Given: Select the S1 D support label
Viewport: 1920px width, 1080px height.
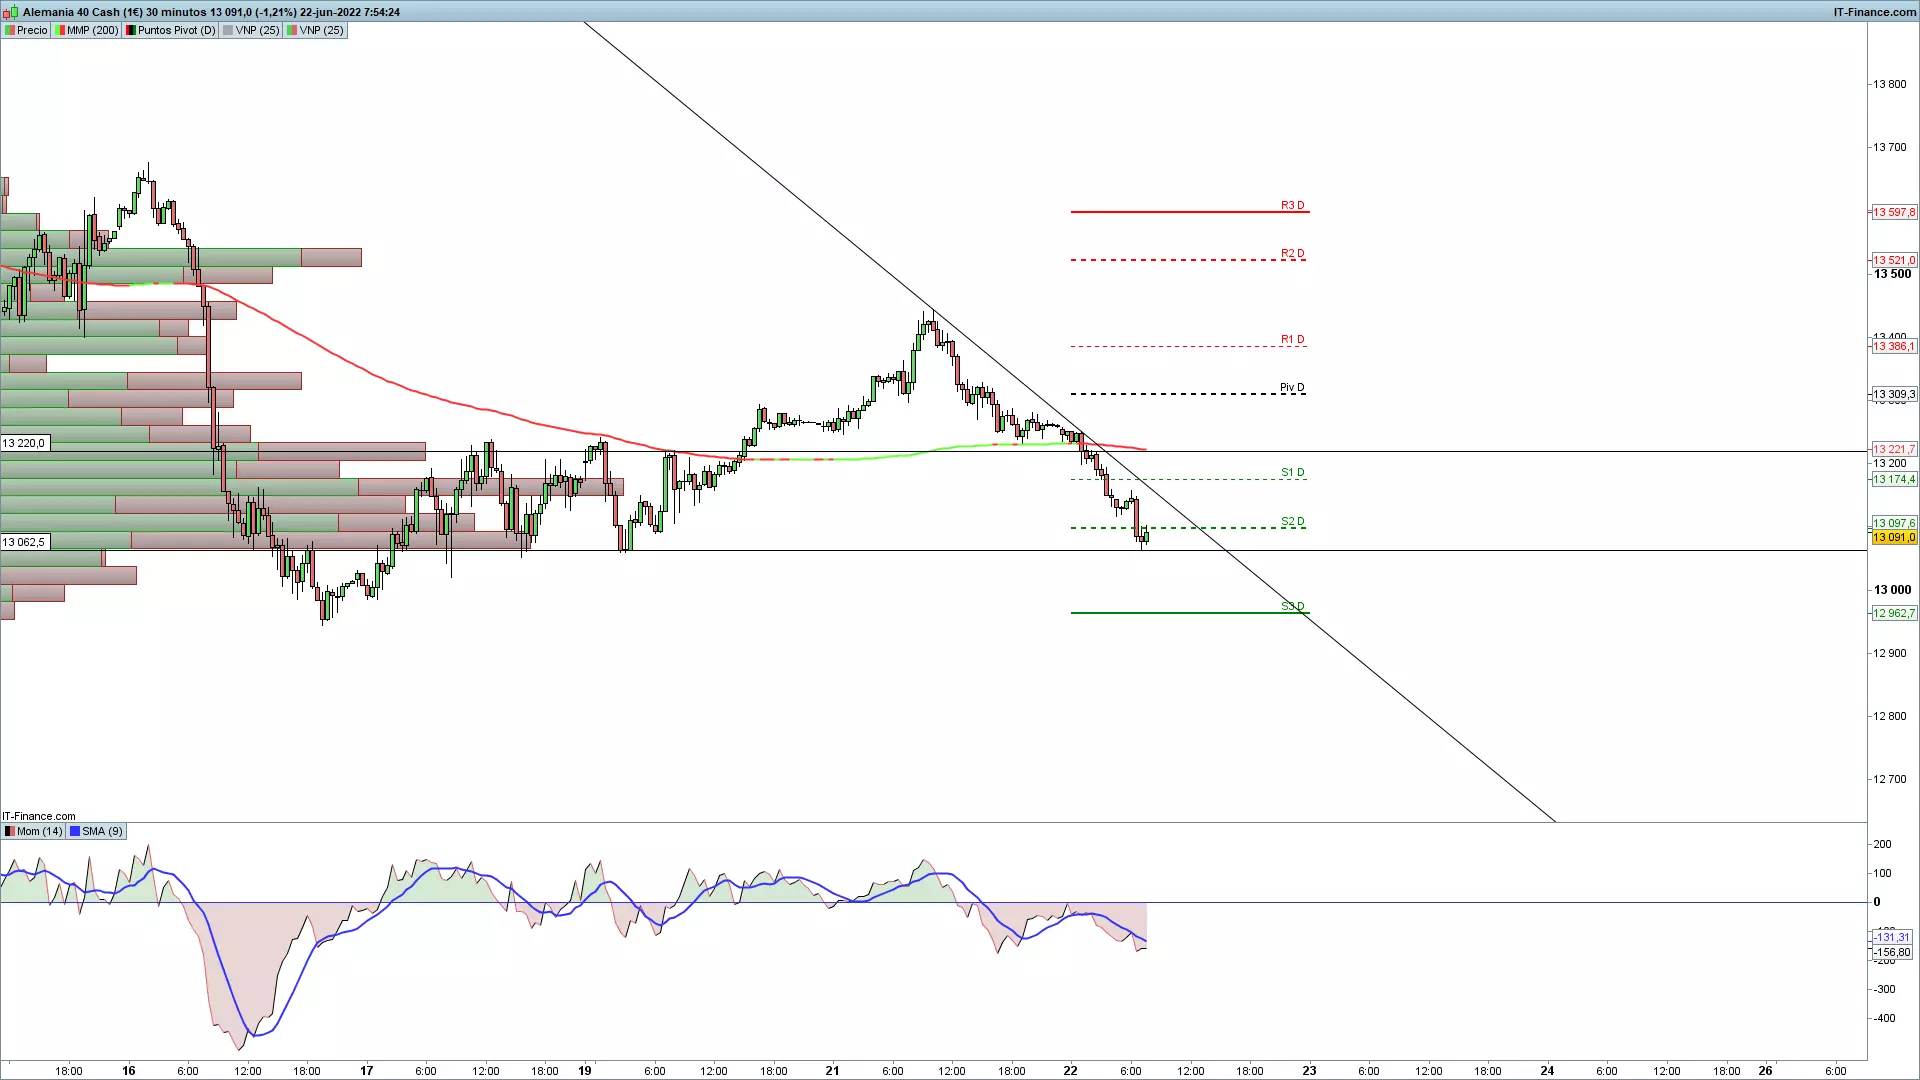Looking at the screenshot, I should coord(1292,472).
